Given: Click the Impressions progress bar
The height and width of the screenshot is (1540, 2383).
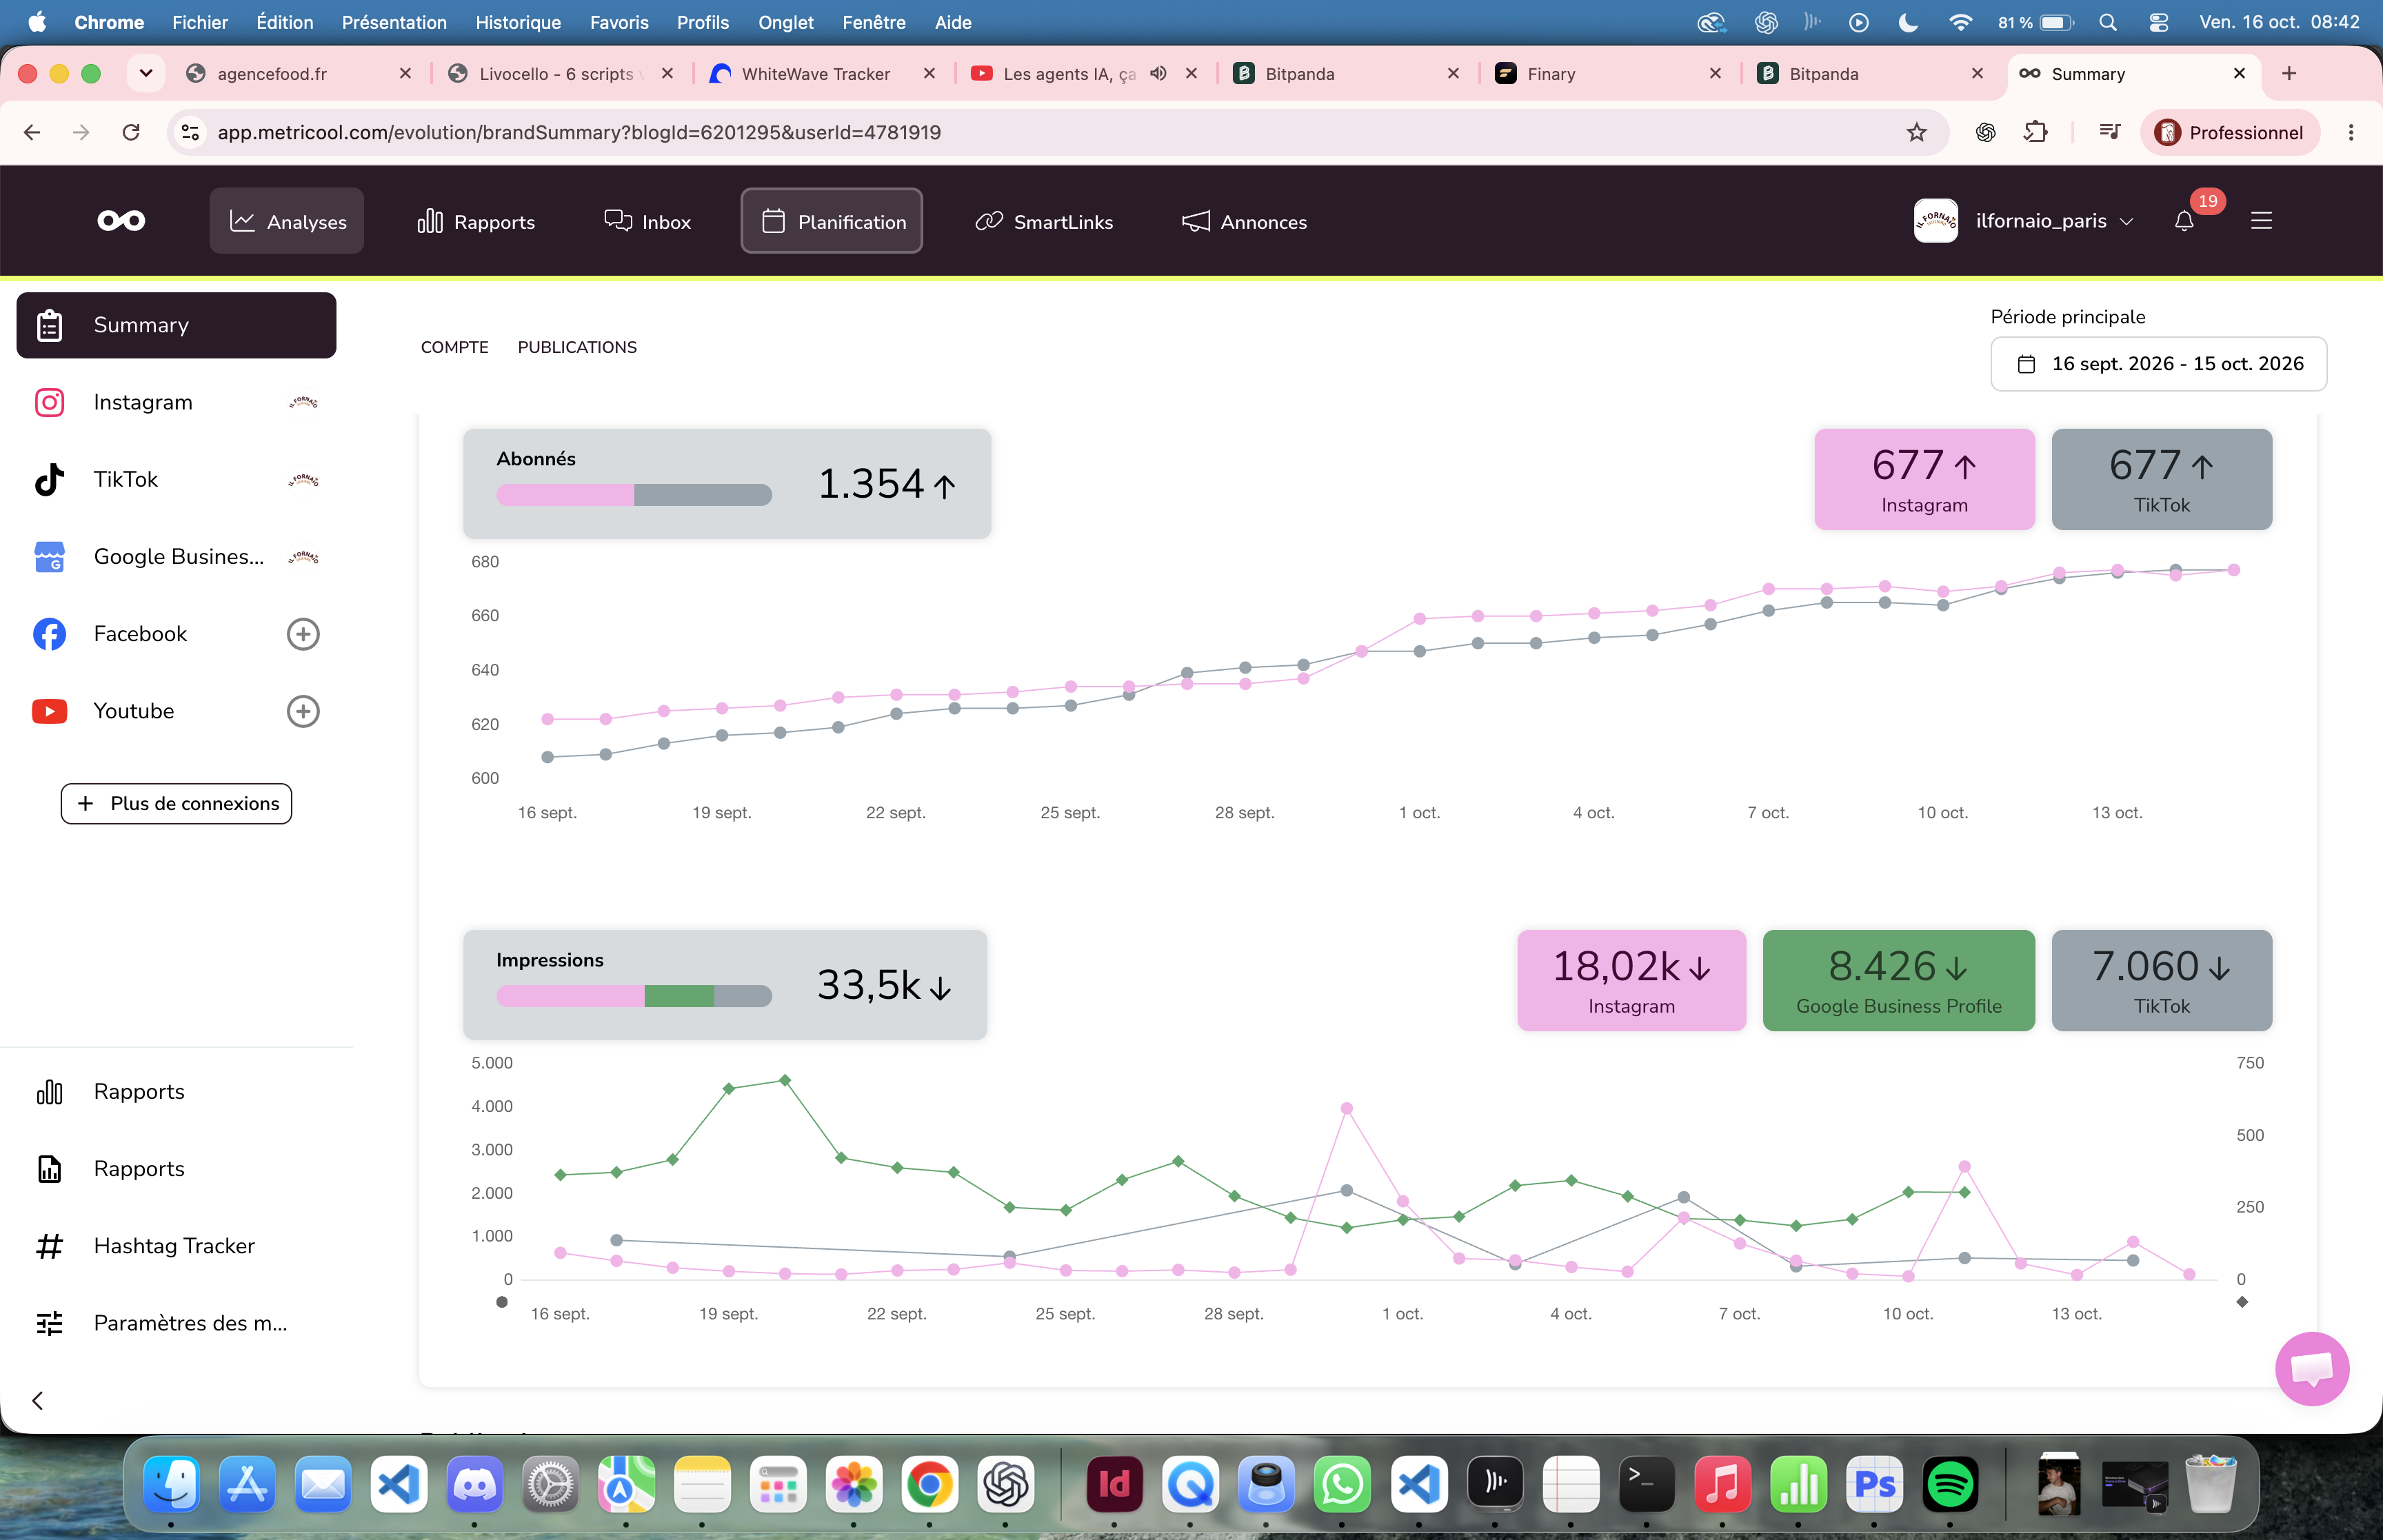Looking at the screenshot, I should (x=634, y=996).
